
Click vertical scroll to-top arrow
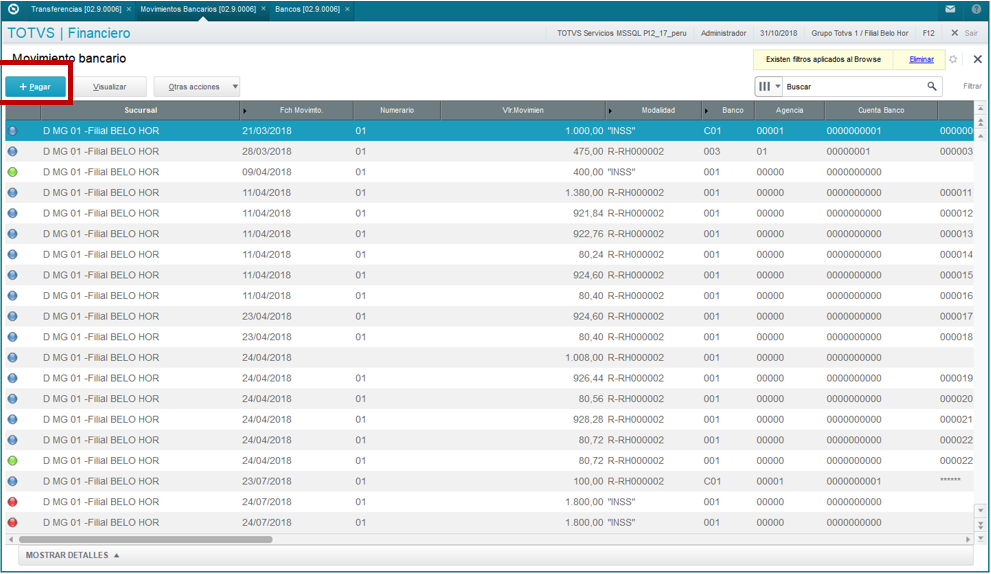[x=980, y=108]
